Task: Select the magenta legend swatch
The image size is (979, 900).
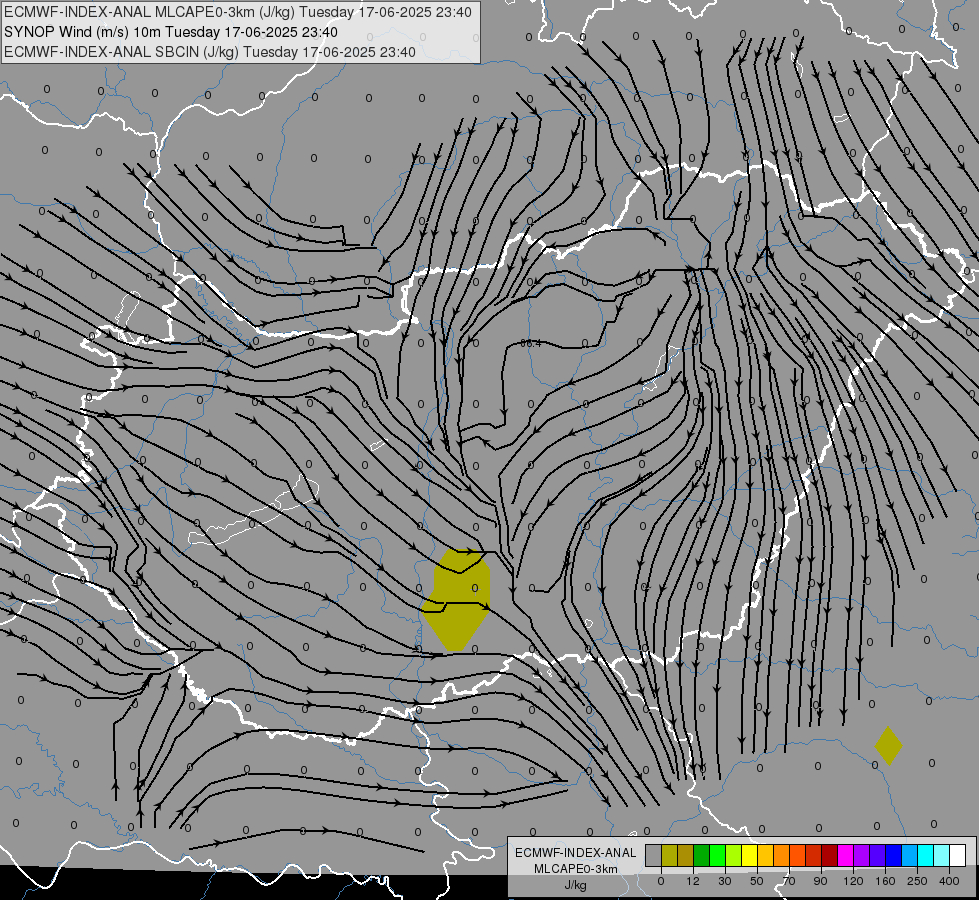Action: pyautogui.click(x=846, y=855)
